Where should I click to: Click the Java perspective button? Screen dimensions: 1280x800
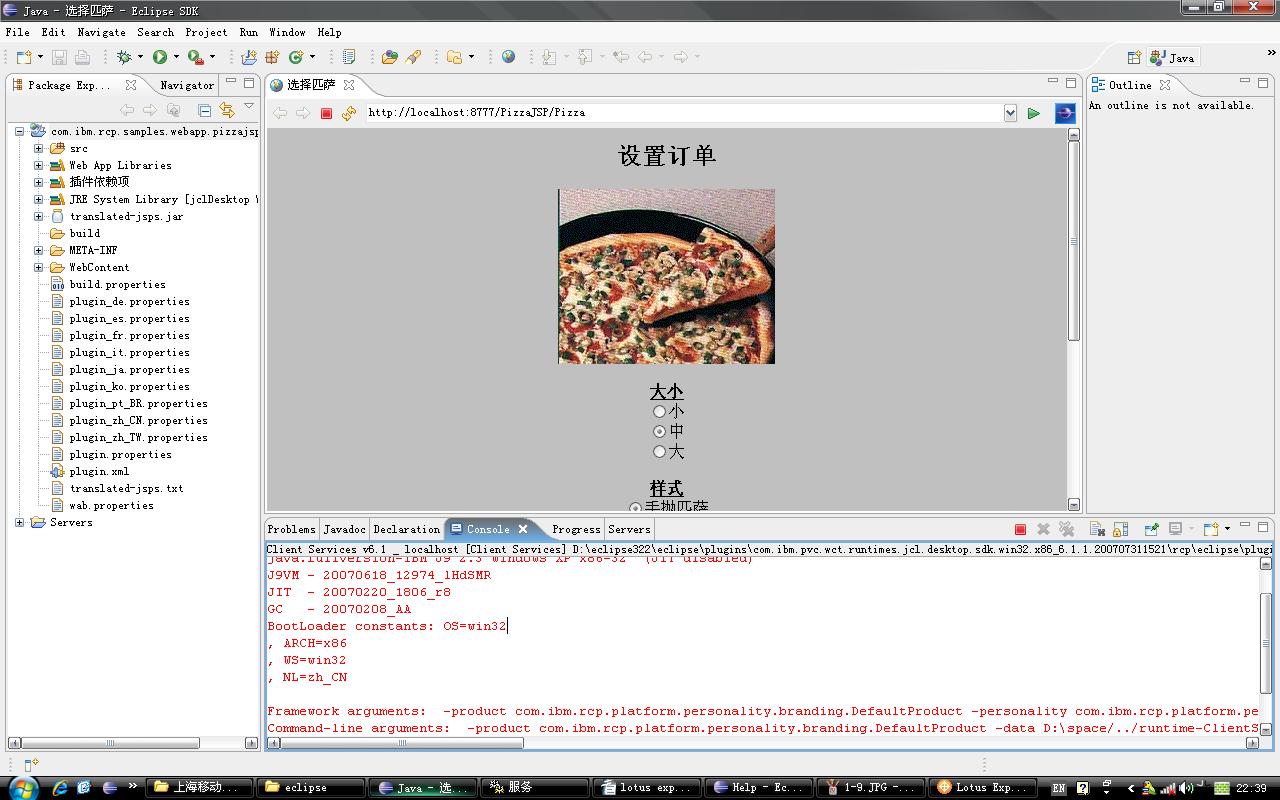[1173, 58]
